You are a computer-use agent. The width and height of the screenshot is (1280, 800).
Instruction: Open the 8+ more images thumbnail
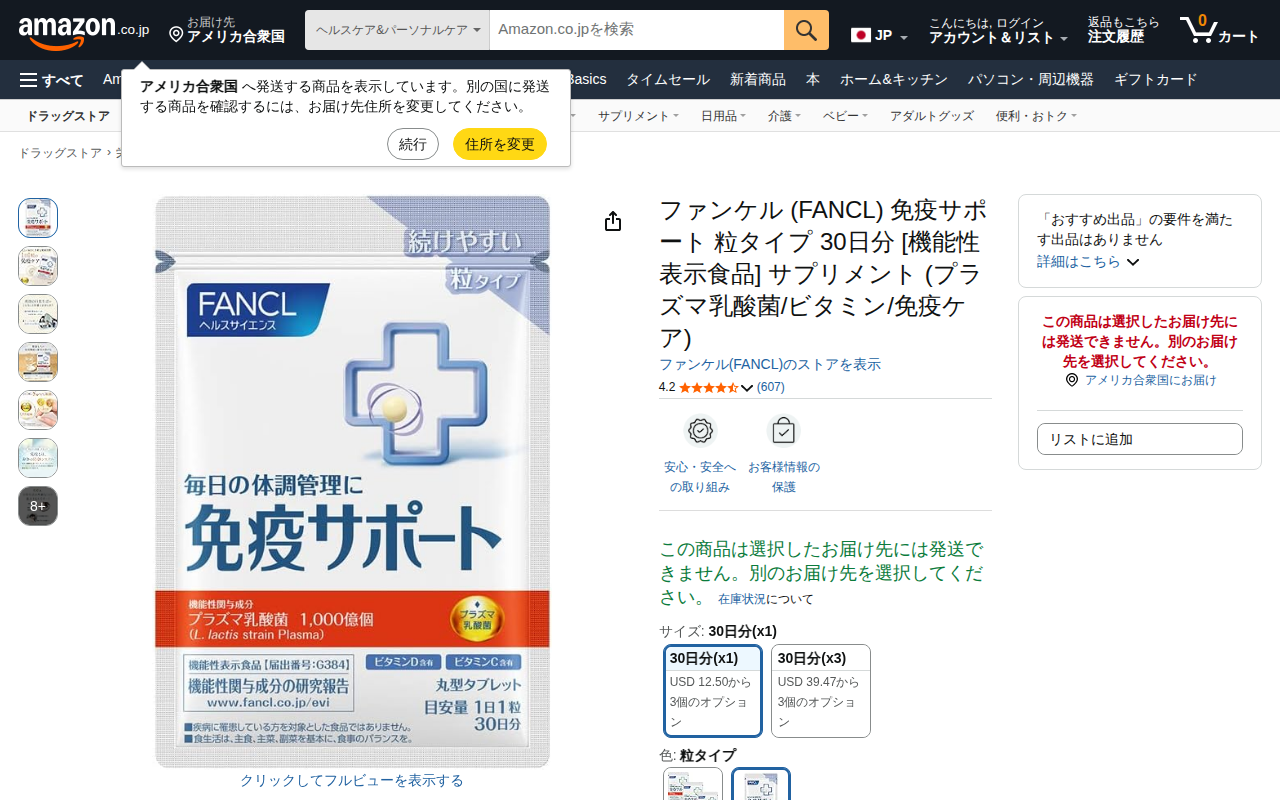pyautogui.click(x=38, y=506)
